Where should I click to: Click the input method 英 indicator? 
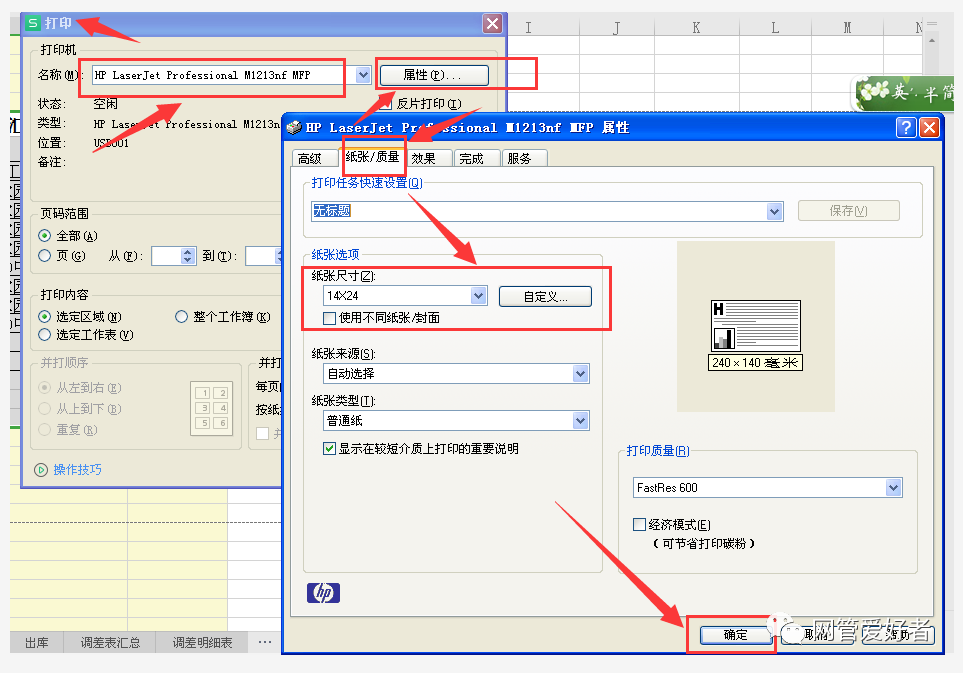[x=900, y=92]
